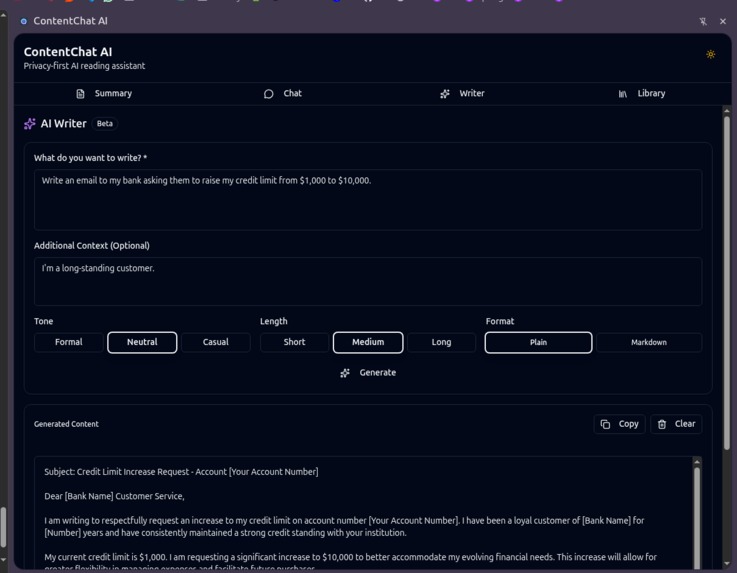Click the 'Tone' label
Image resolution: width=737 pixels, height=573 pixels.
tap(43, 322)
